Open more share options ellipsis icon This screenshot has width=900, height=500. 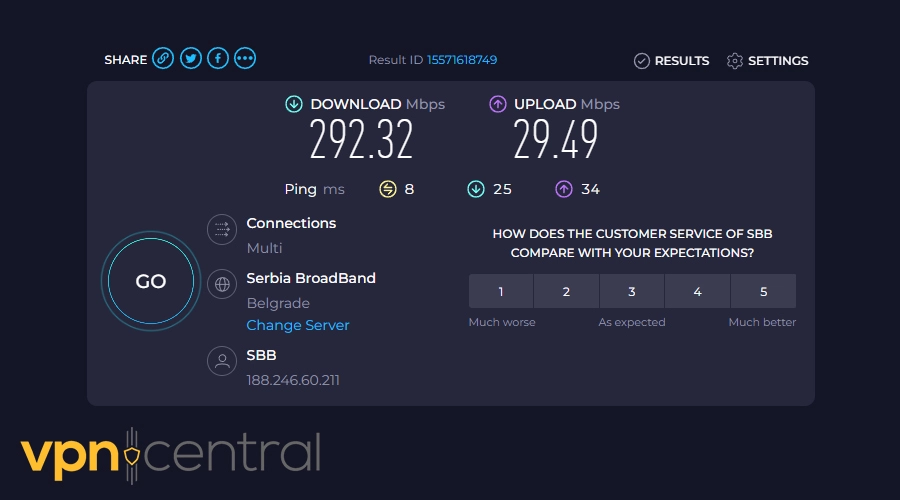tap(245, 59)
